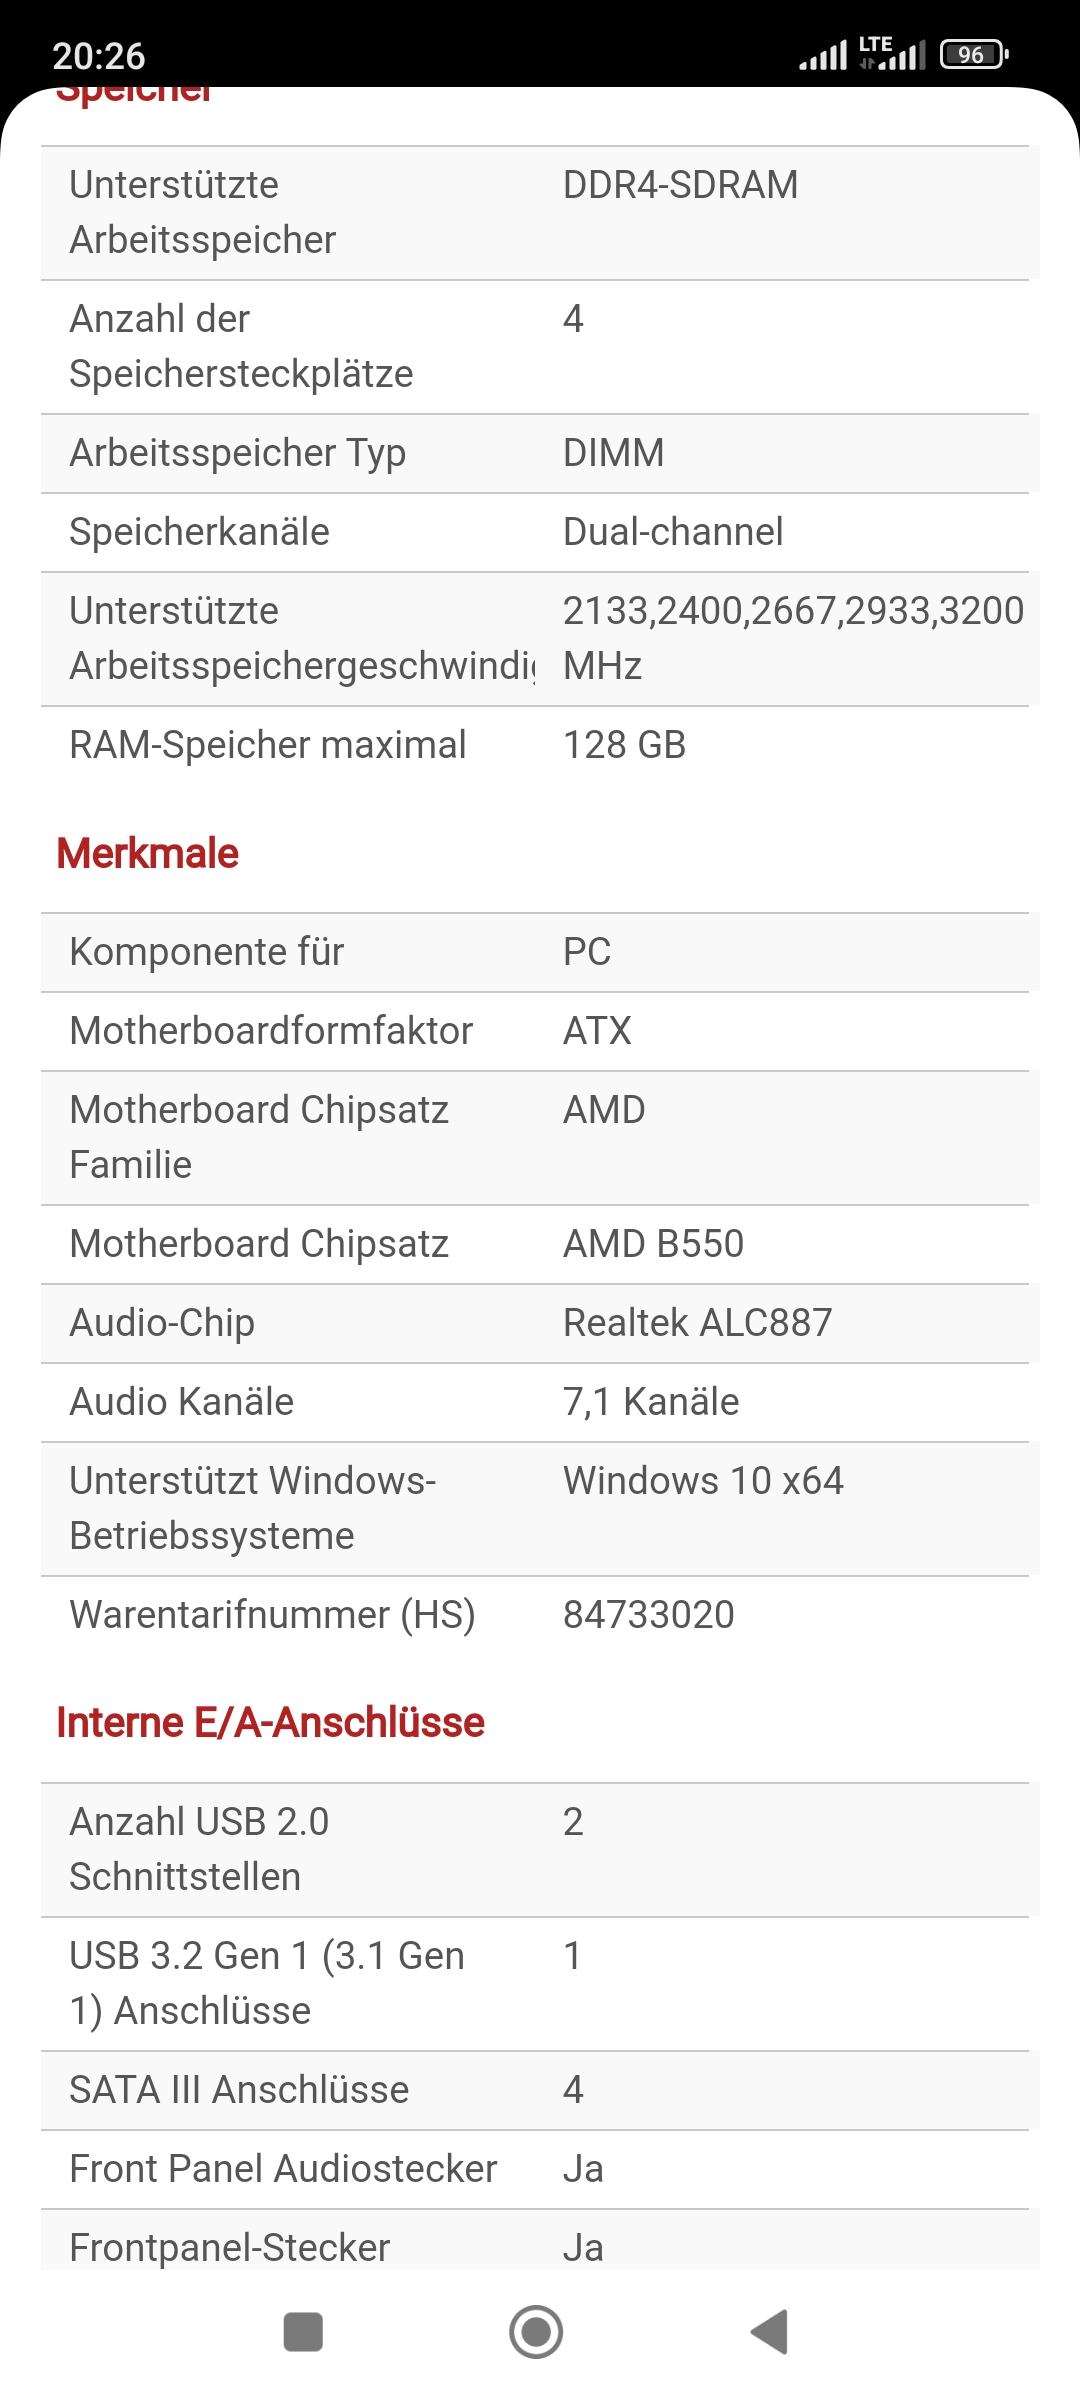Viewport: 1080px width, 2400px height.
Task: Tap the 7,1 Kanäle value
Action: [651, 1402]
